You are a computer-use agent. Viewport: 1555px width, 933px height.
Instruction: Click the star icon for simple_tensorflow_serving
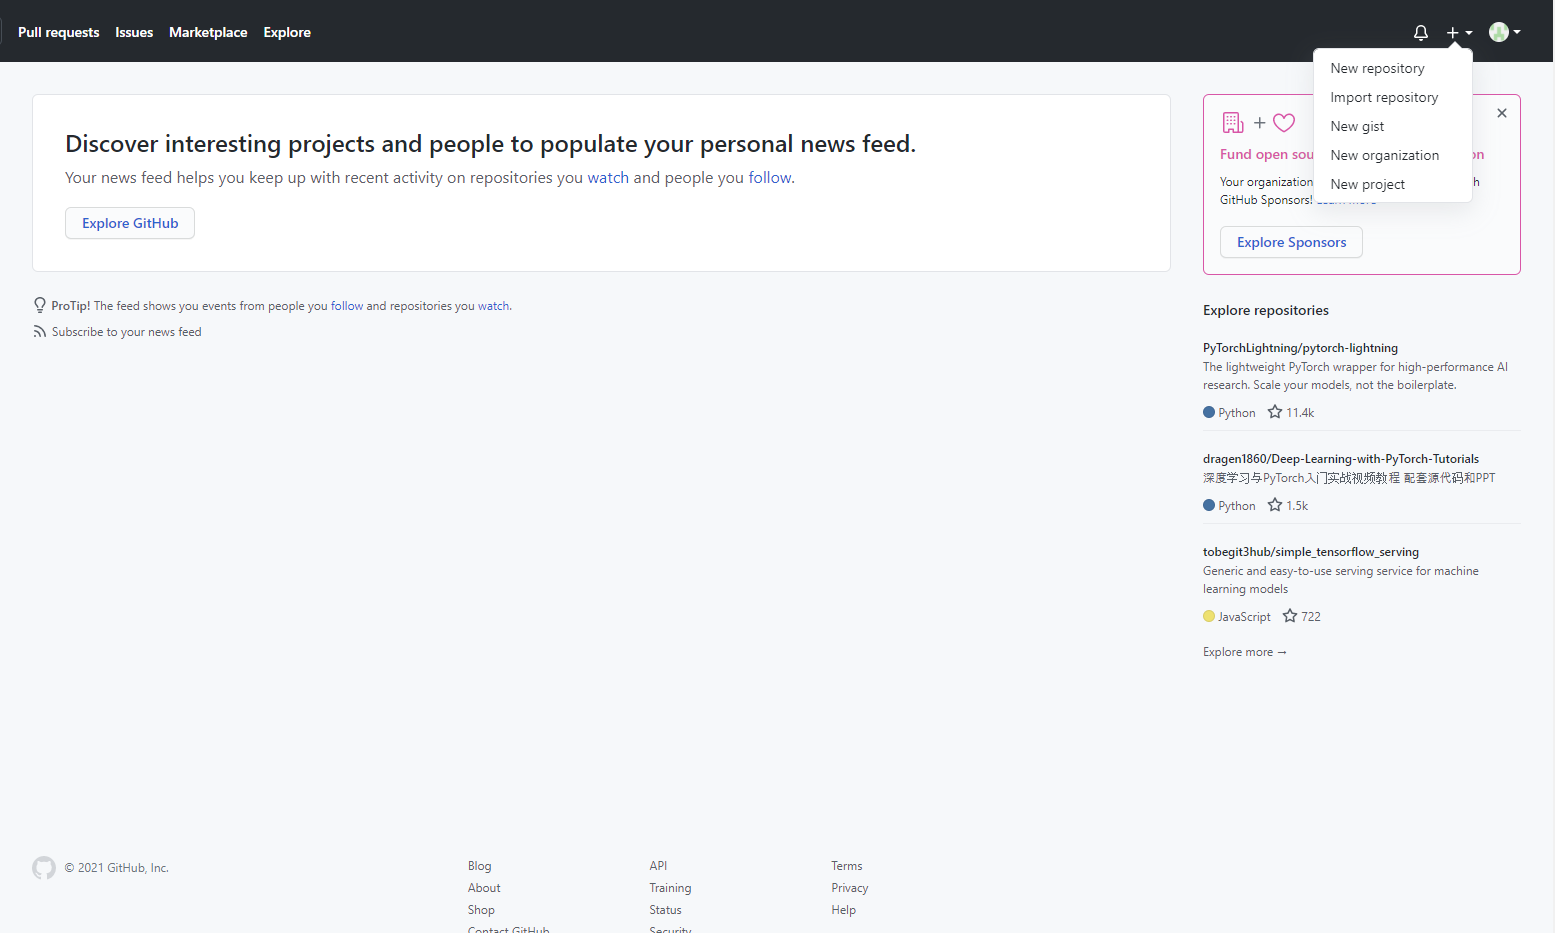tap(1290, 616)
